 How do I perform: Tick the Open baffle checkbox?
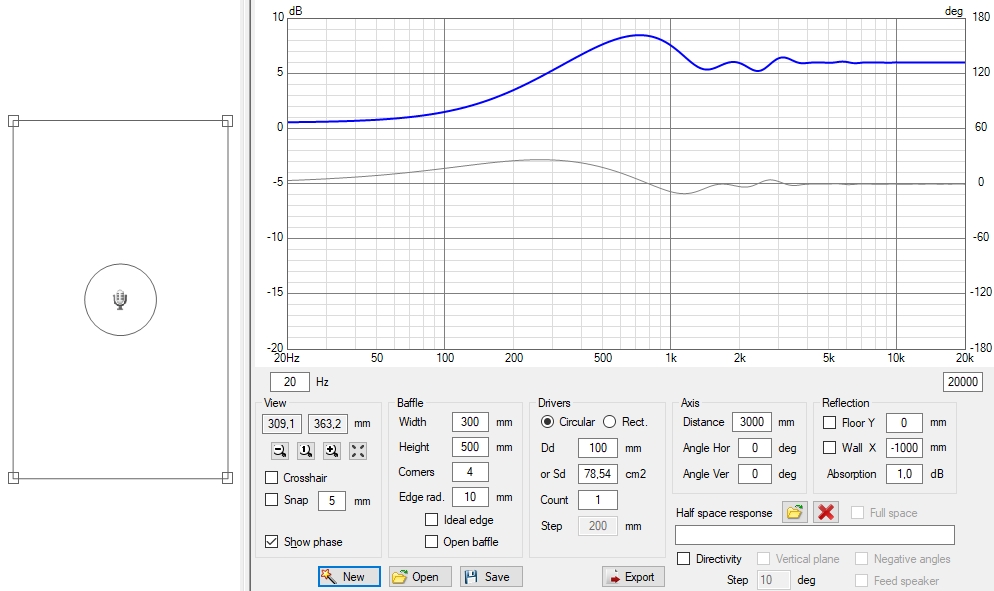point(431,542)
